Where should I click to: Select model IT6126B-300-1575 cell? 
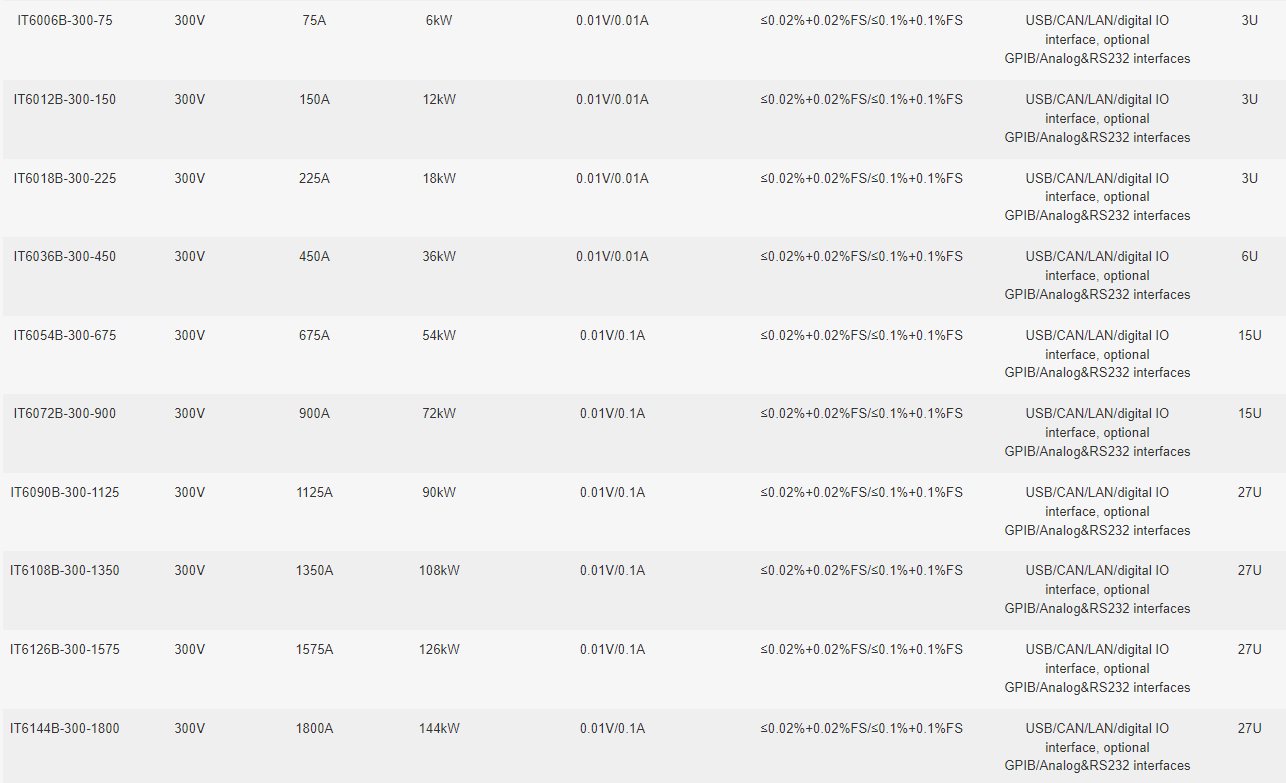pyautogui.click(x=65, y=649)
